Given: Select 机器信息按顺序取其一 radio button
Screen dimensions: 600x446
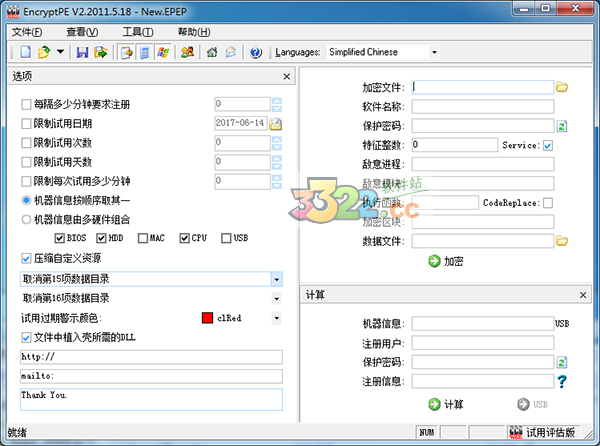Looking at the screenshot, I should [x=26, y=200].
